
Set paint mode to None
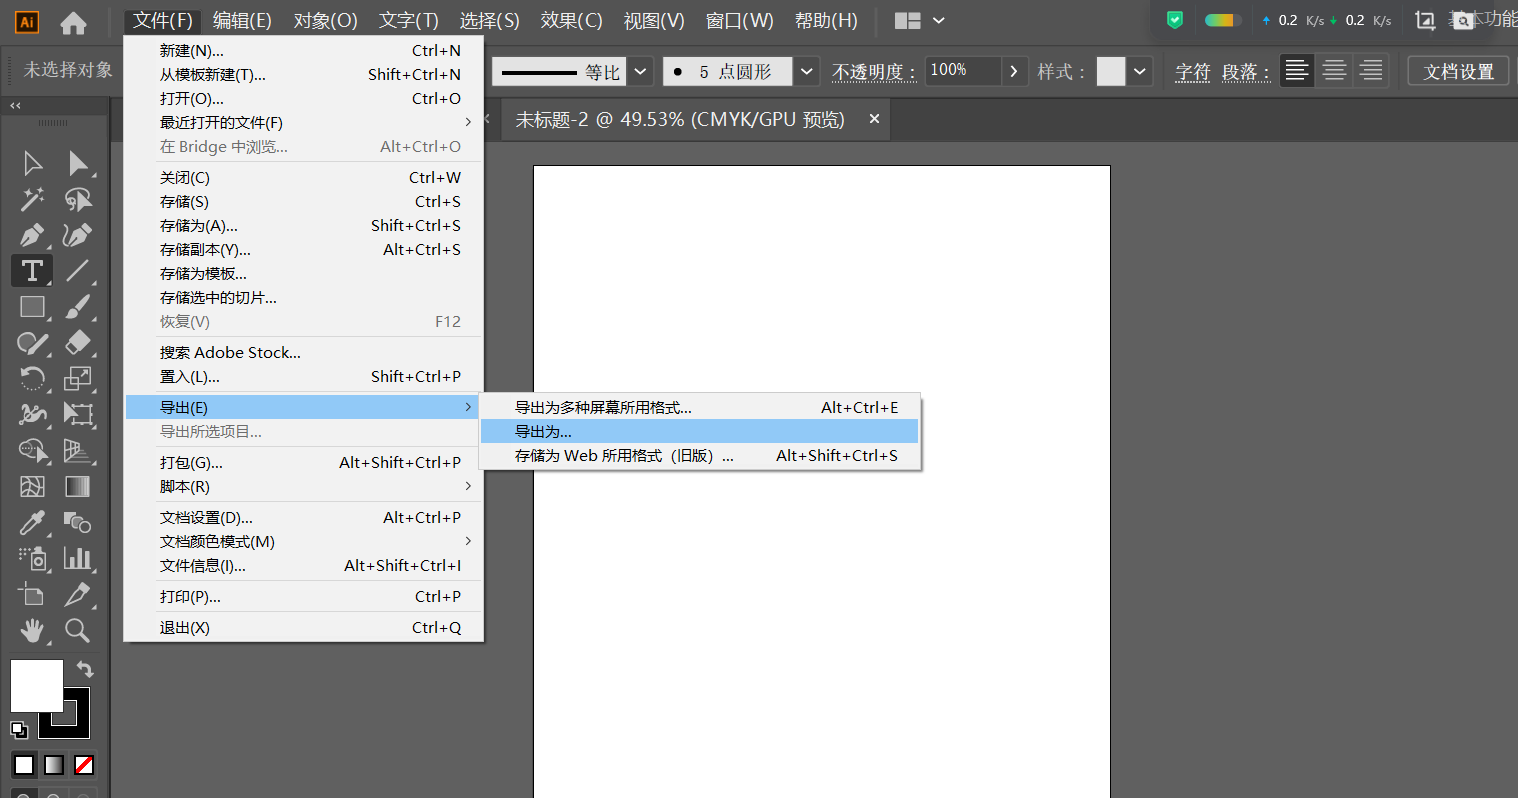click(84, 765)
